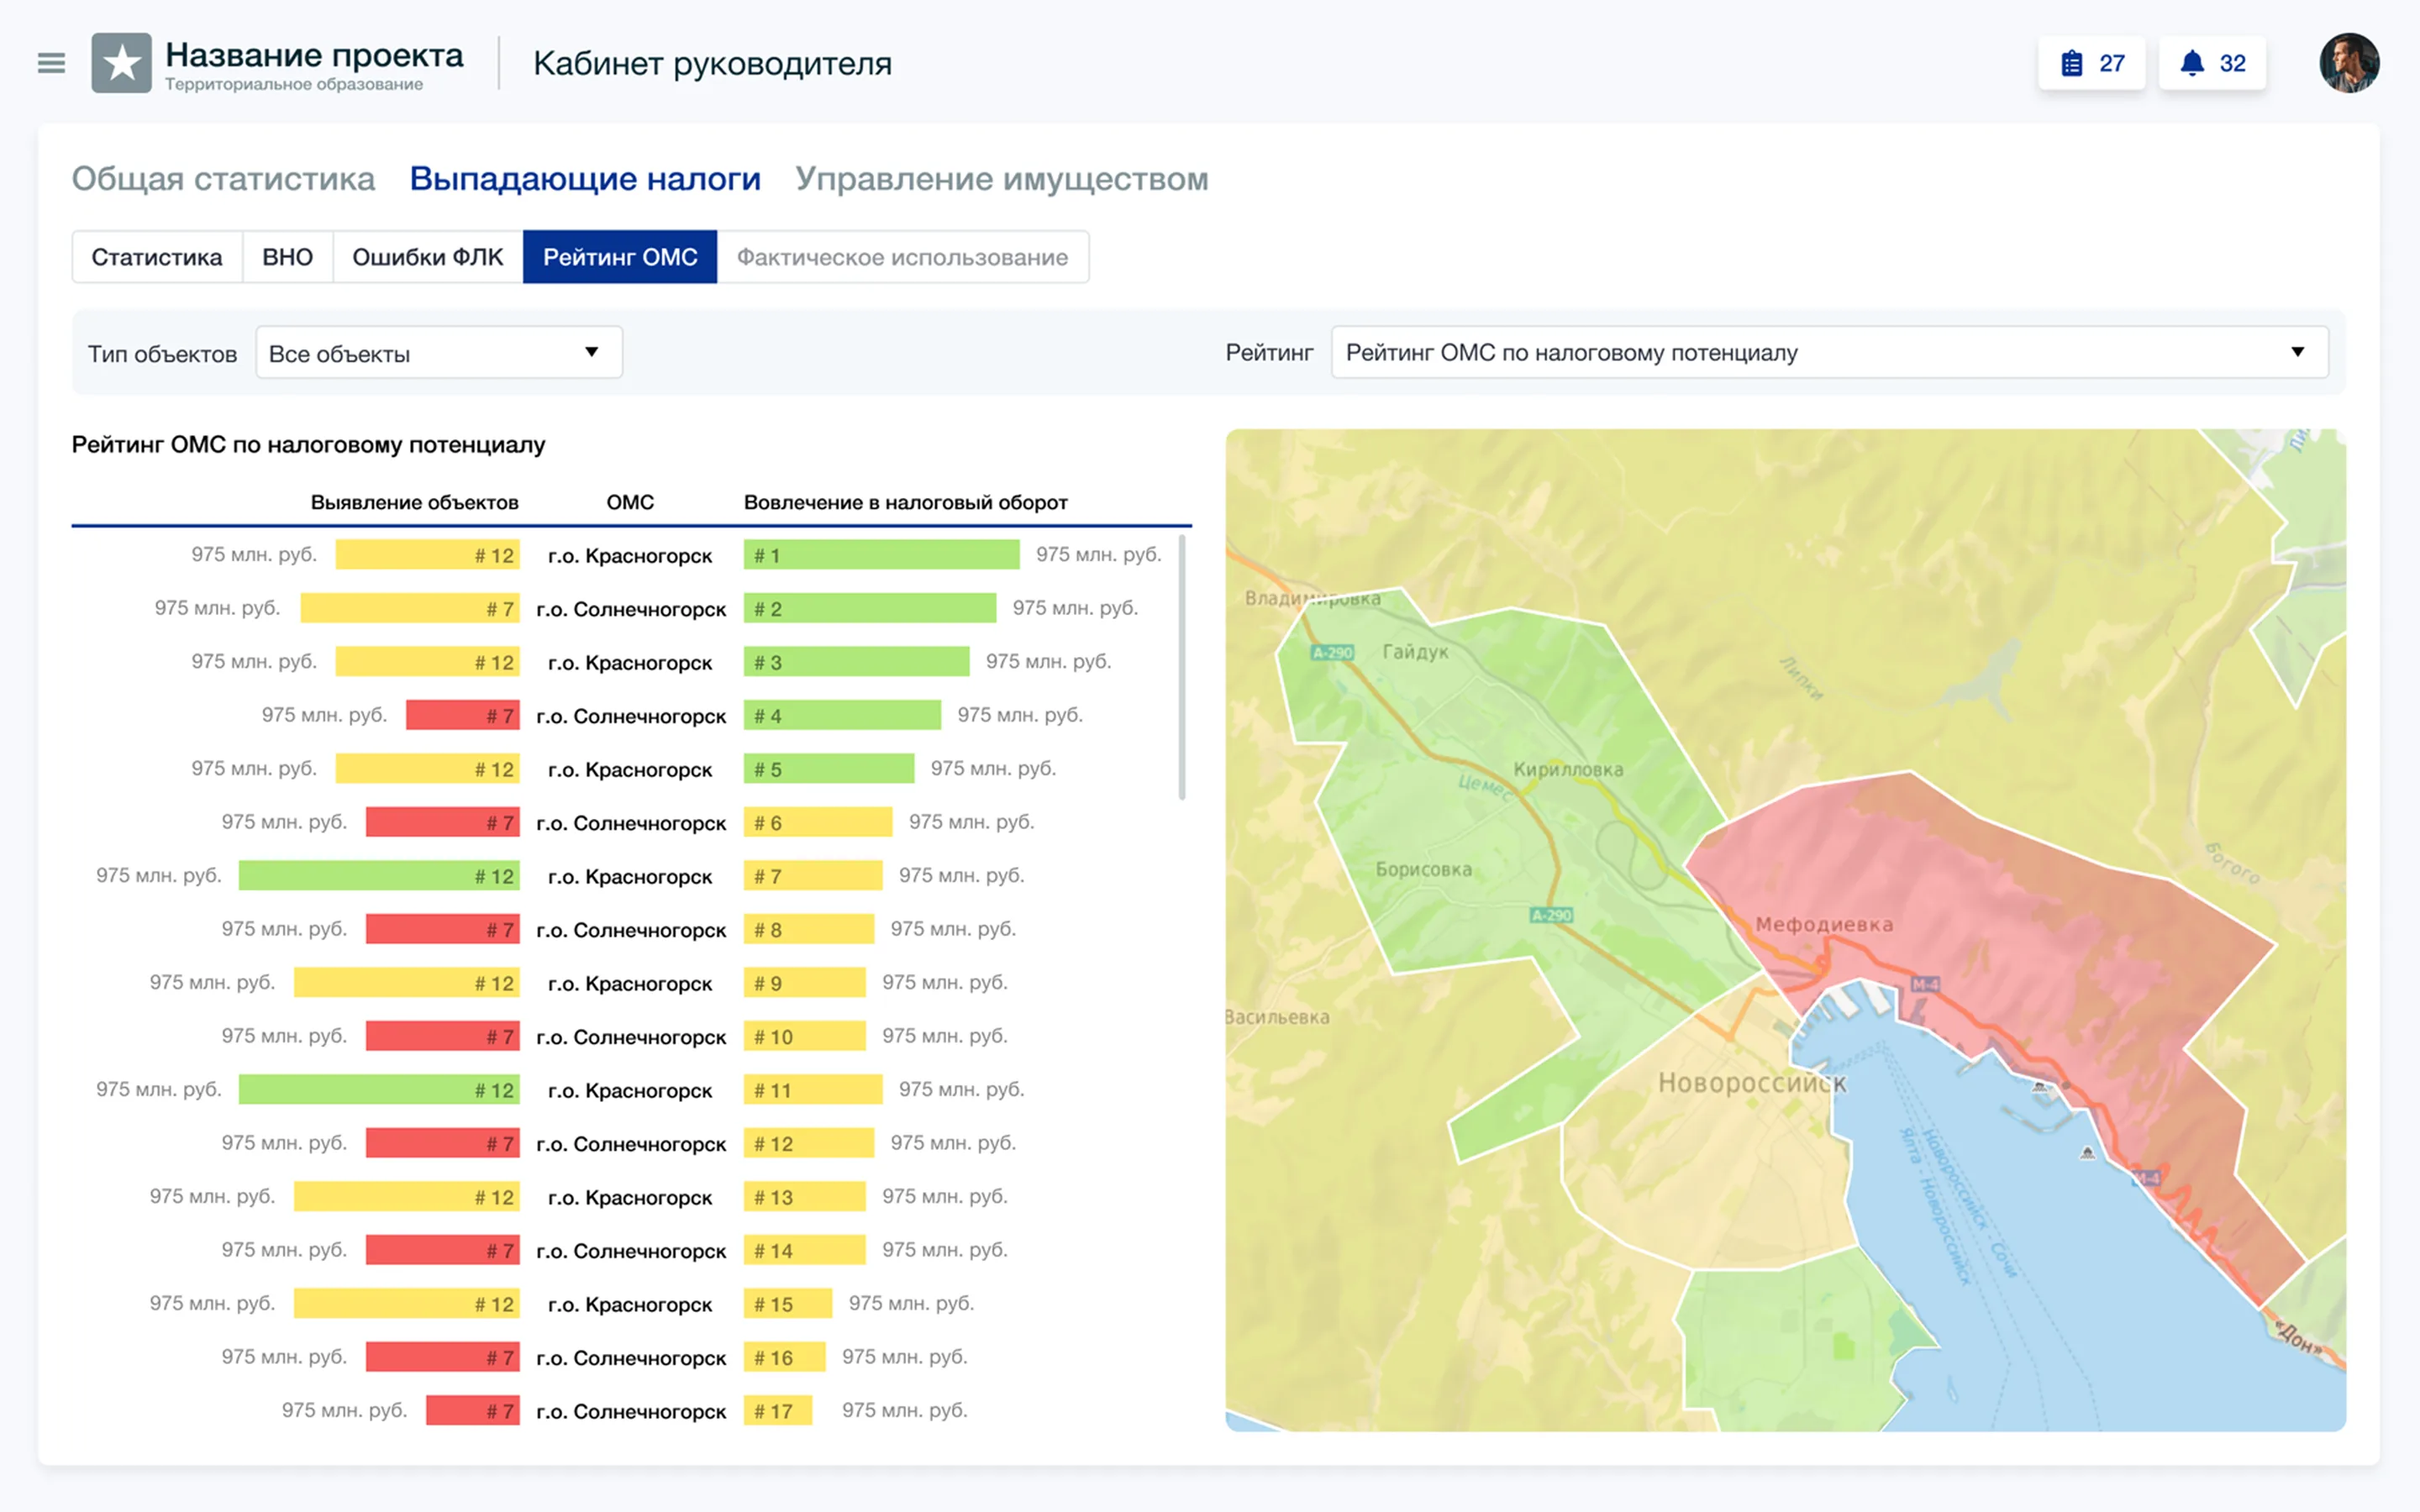Image resolution: width=2420 pixels, height=1512 pixels.
Task: Click the M-4 road marker on map
Action: click(x=1925, y=984)
